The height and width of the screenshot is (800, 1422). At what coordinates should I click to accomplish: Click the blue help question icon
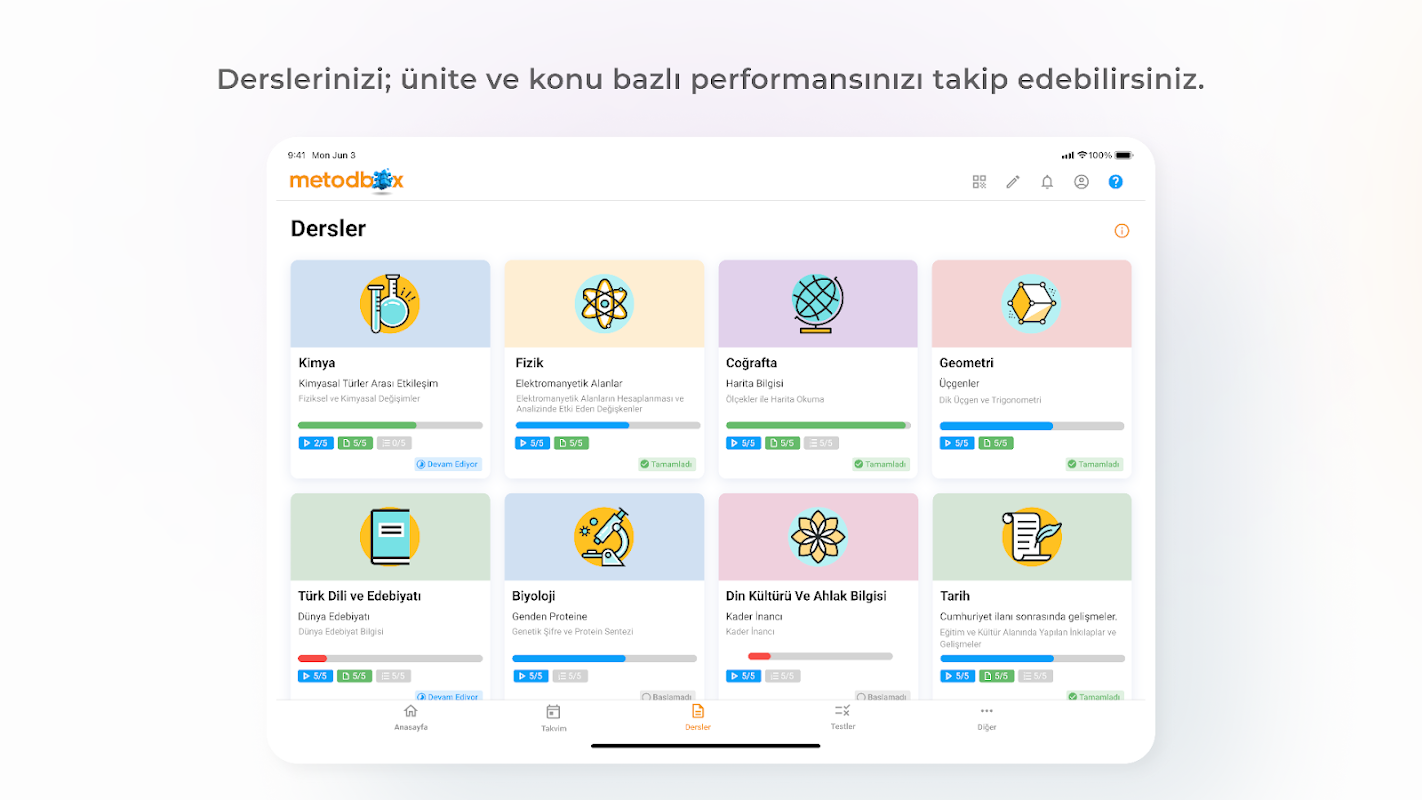(1116, 182)
